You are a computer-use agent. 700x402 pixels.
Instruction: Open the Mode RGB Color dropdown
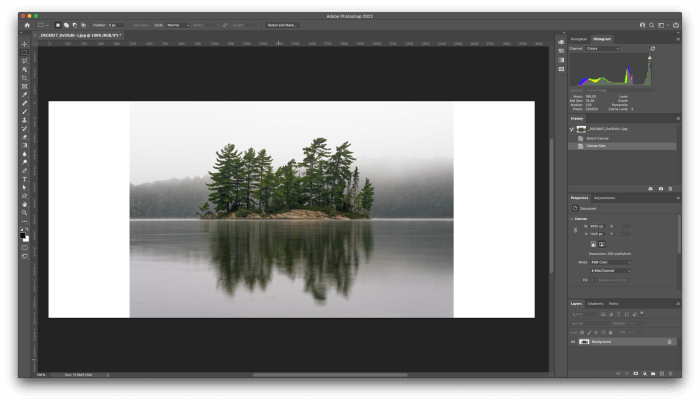(610, 262)
